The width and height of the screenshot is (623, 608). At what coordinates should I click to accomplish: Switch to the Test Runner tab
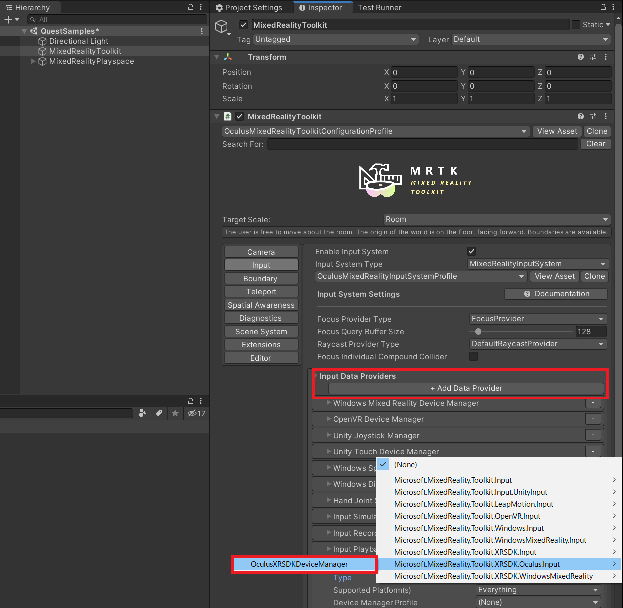pos(379,8)
